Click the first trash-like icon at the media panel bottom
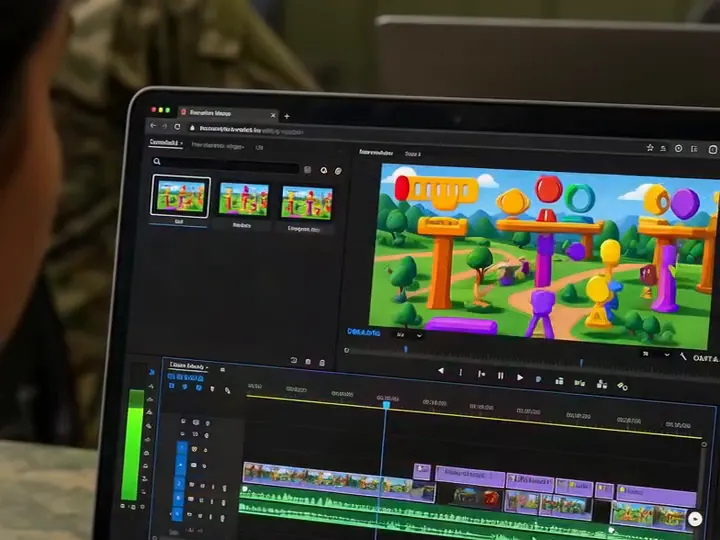Viewport: 720px width, 540px height. pos(308,362)
